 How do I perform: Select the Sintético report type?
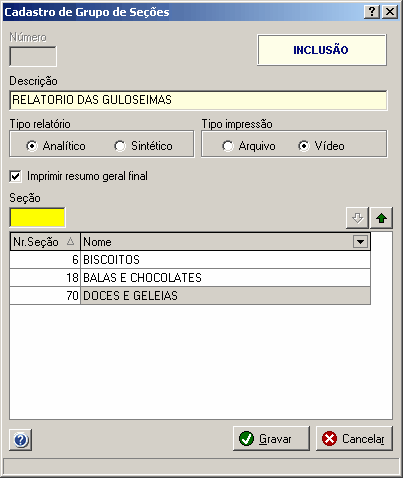[x=120, y=146]
